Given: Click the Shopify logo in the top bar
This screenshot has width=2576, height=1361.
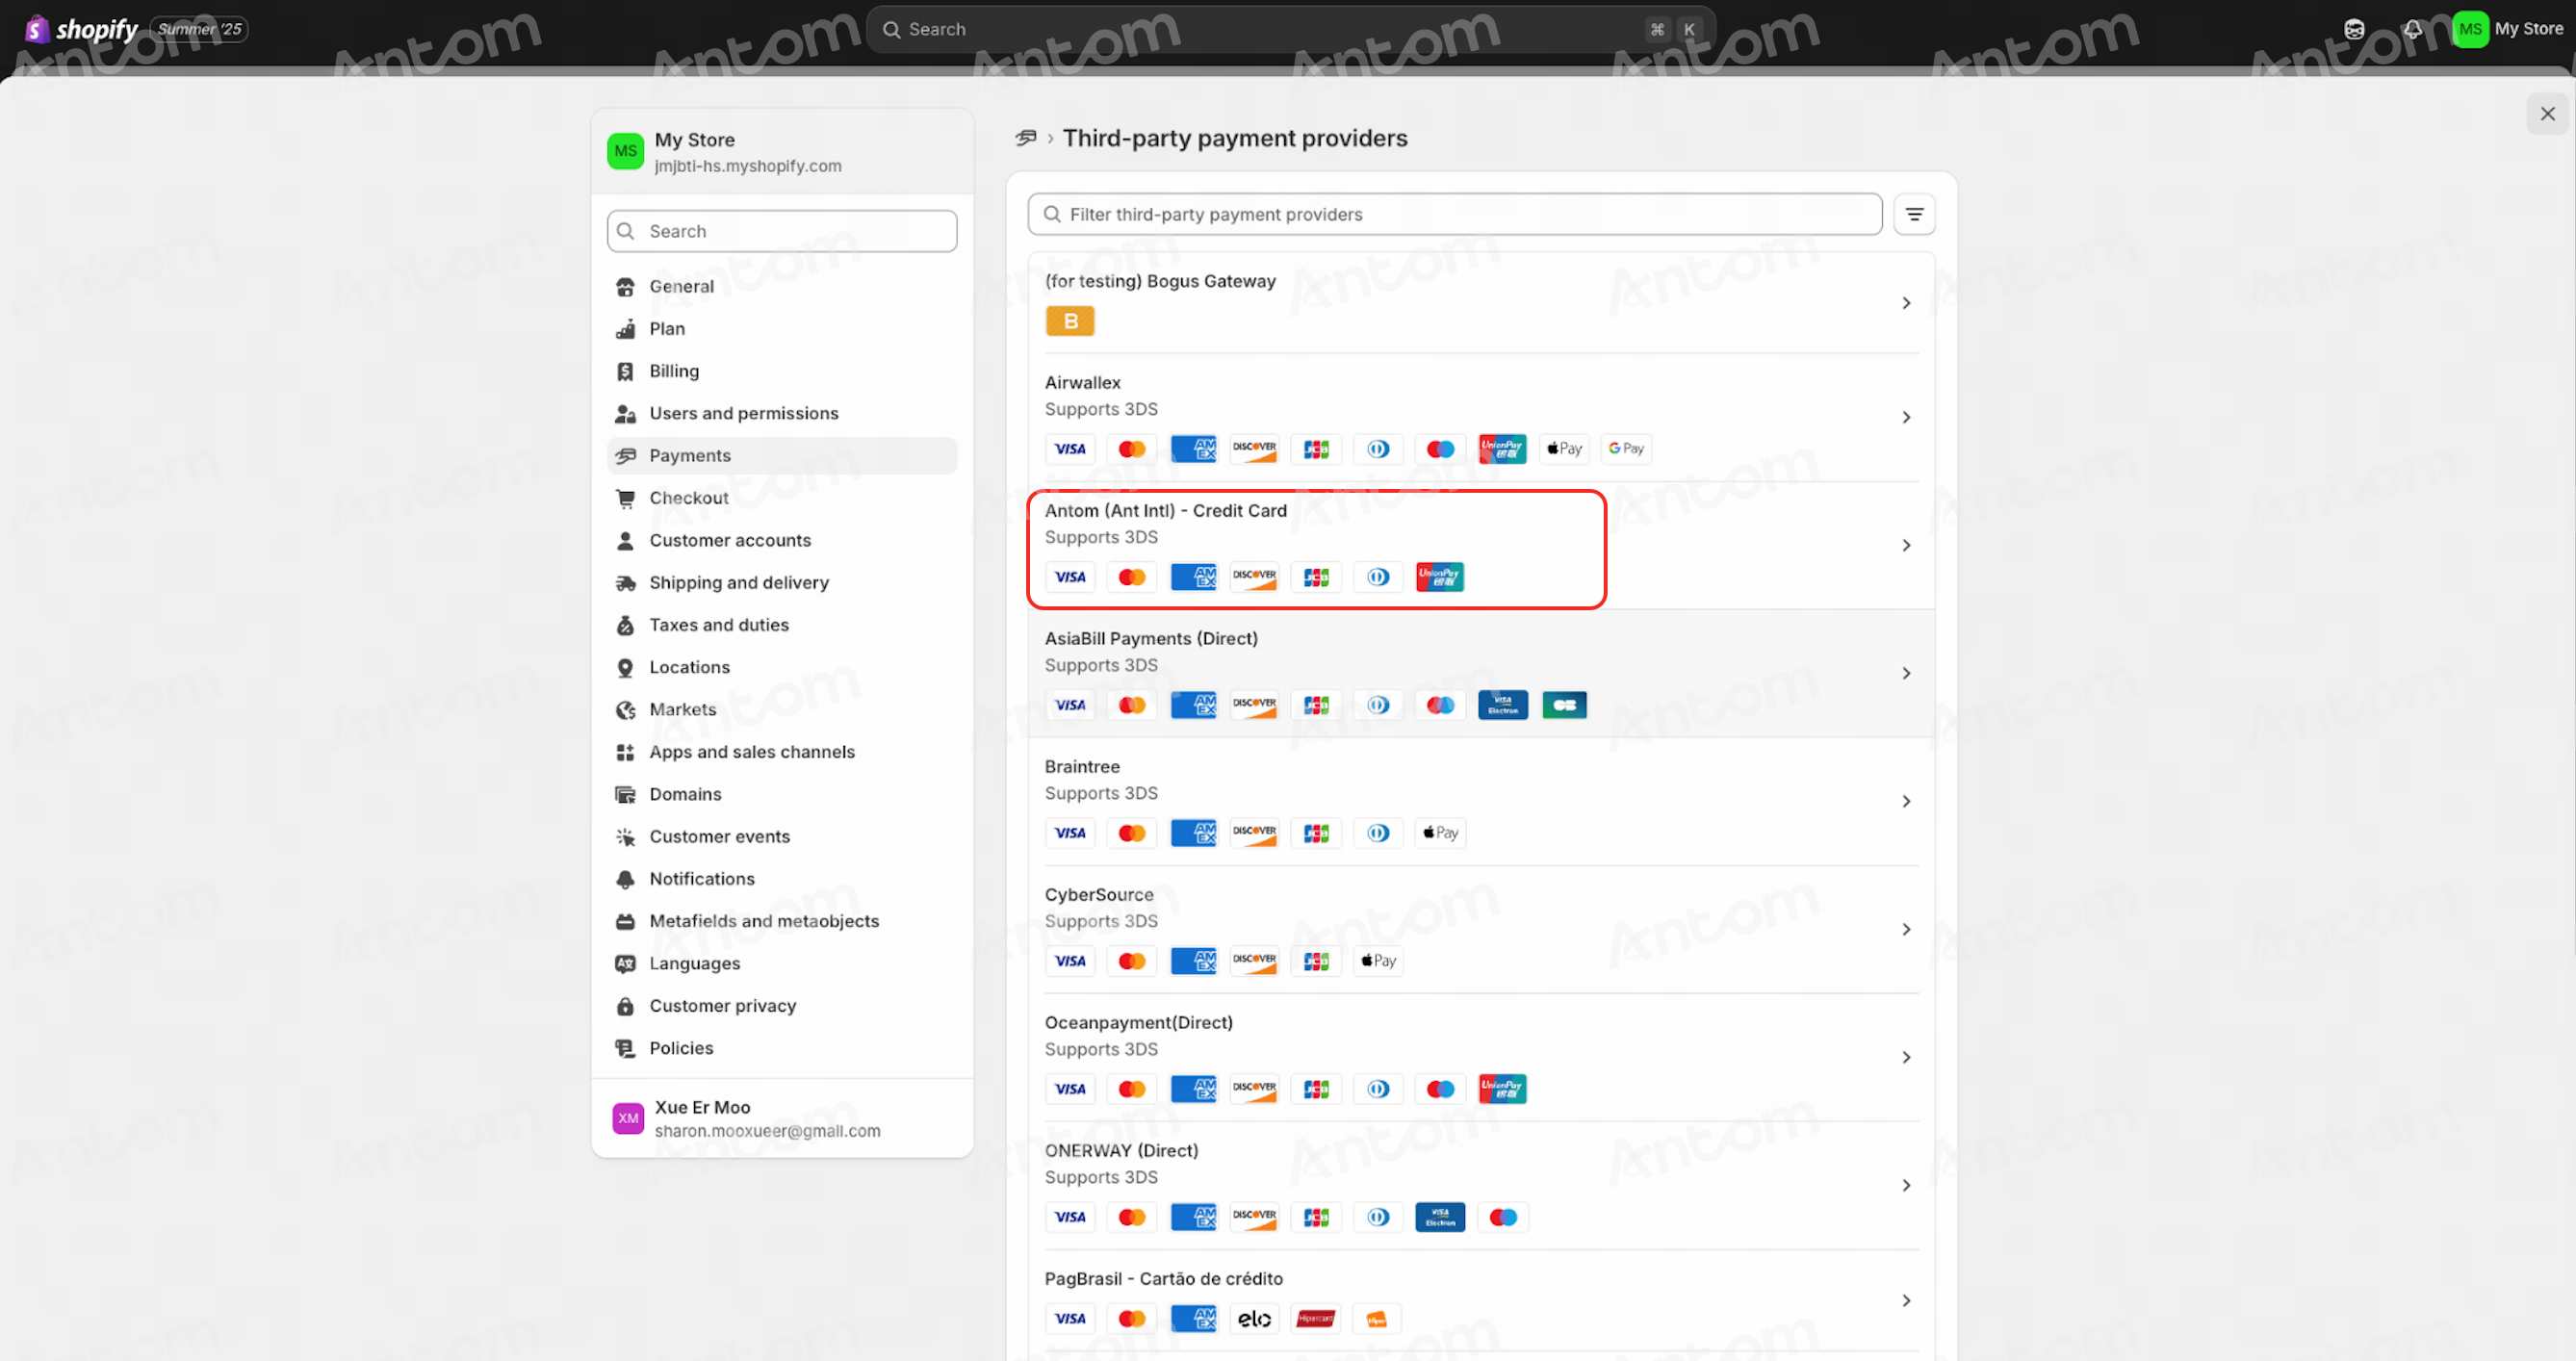Looking at the screenshot, I should coord(81,29).
